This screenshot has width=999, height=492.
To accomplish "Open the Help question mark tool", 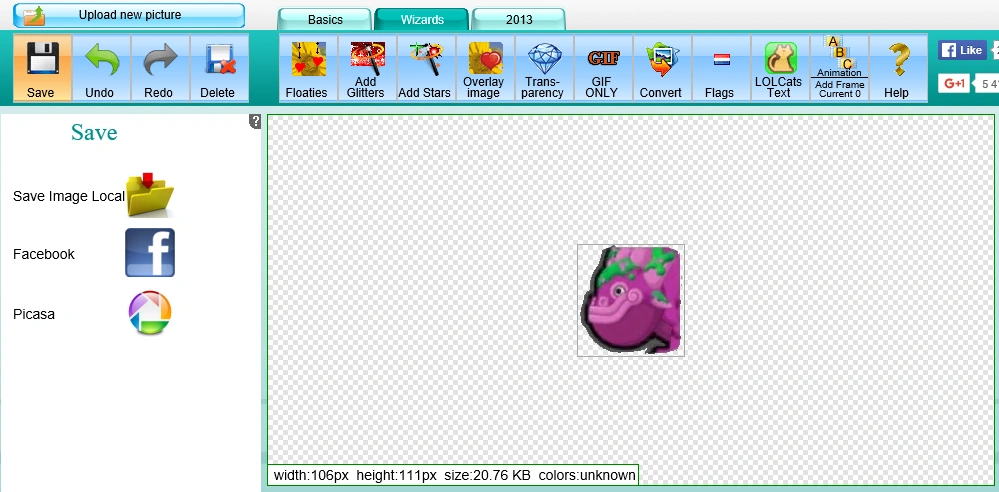I will coord(897,68).
